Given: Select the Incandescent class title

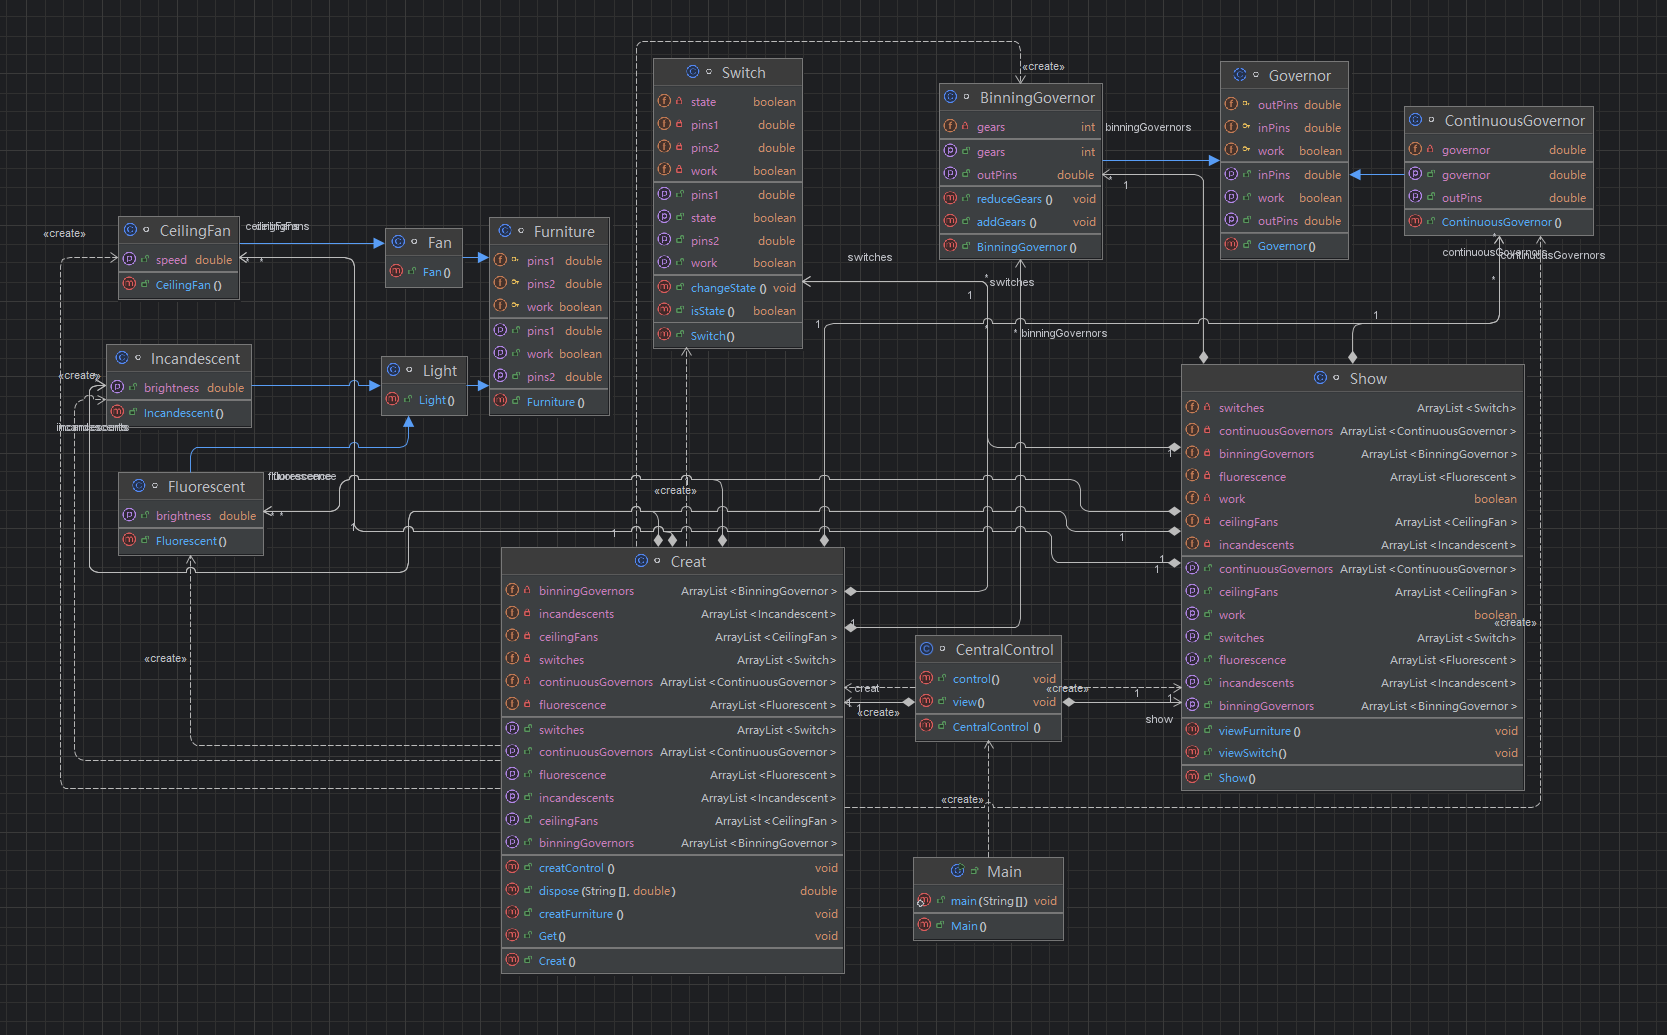Looking at the screenshot, I should click(x=195, y=359).
